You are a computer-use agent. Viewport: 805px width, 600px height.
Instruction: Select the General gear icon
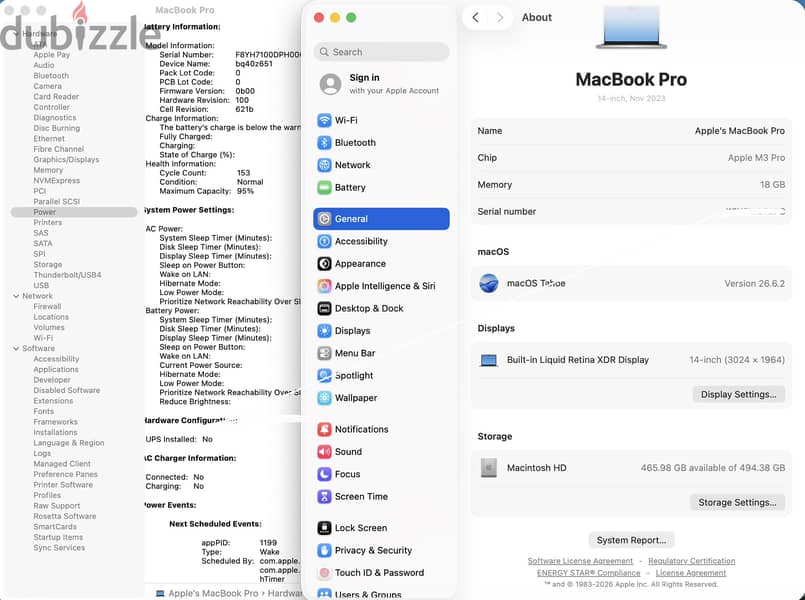click(324, 219)
